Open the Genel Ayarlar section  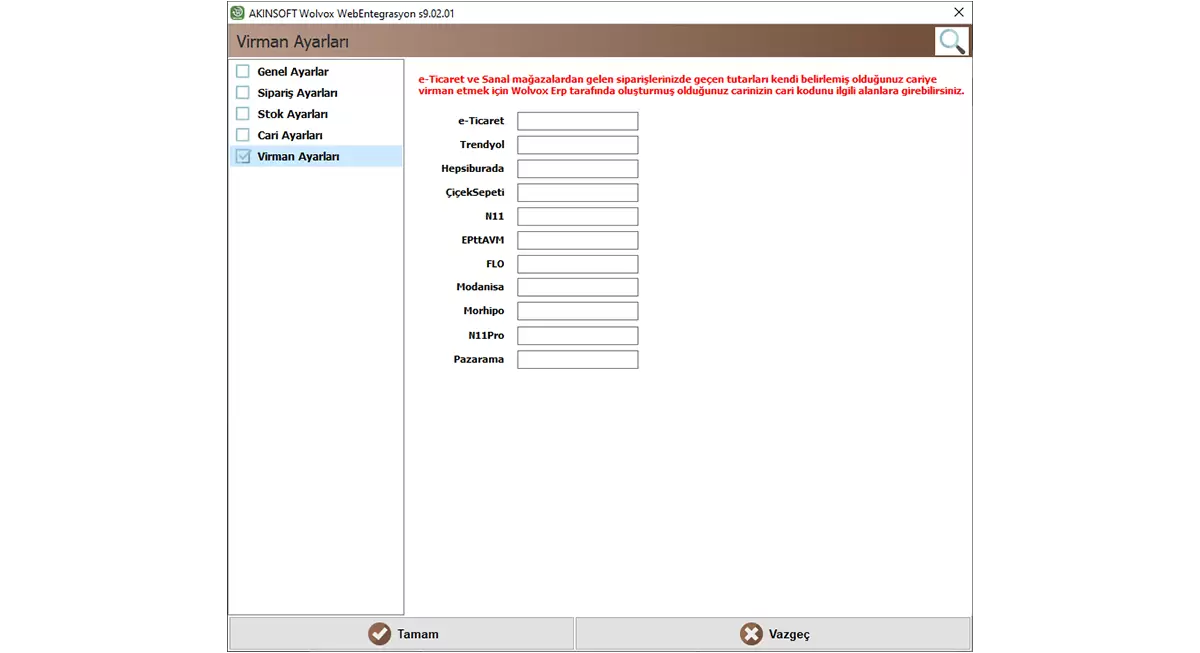point(293,72)
